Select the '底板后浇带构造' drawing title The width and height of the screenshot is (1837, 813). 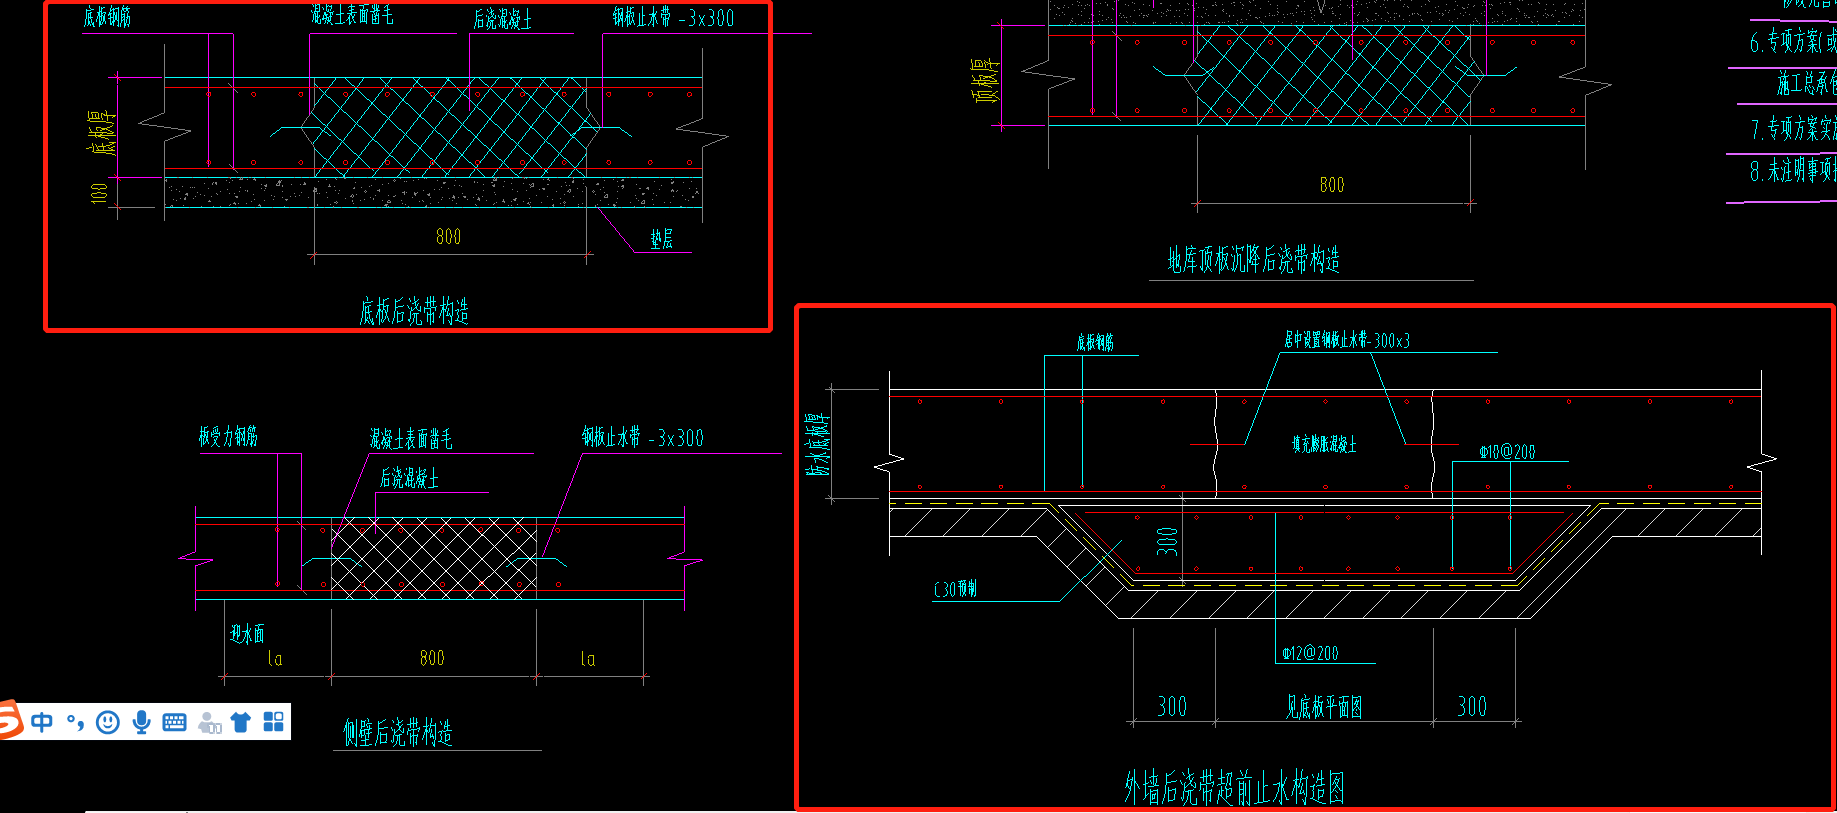414,311
